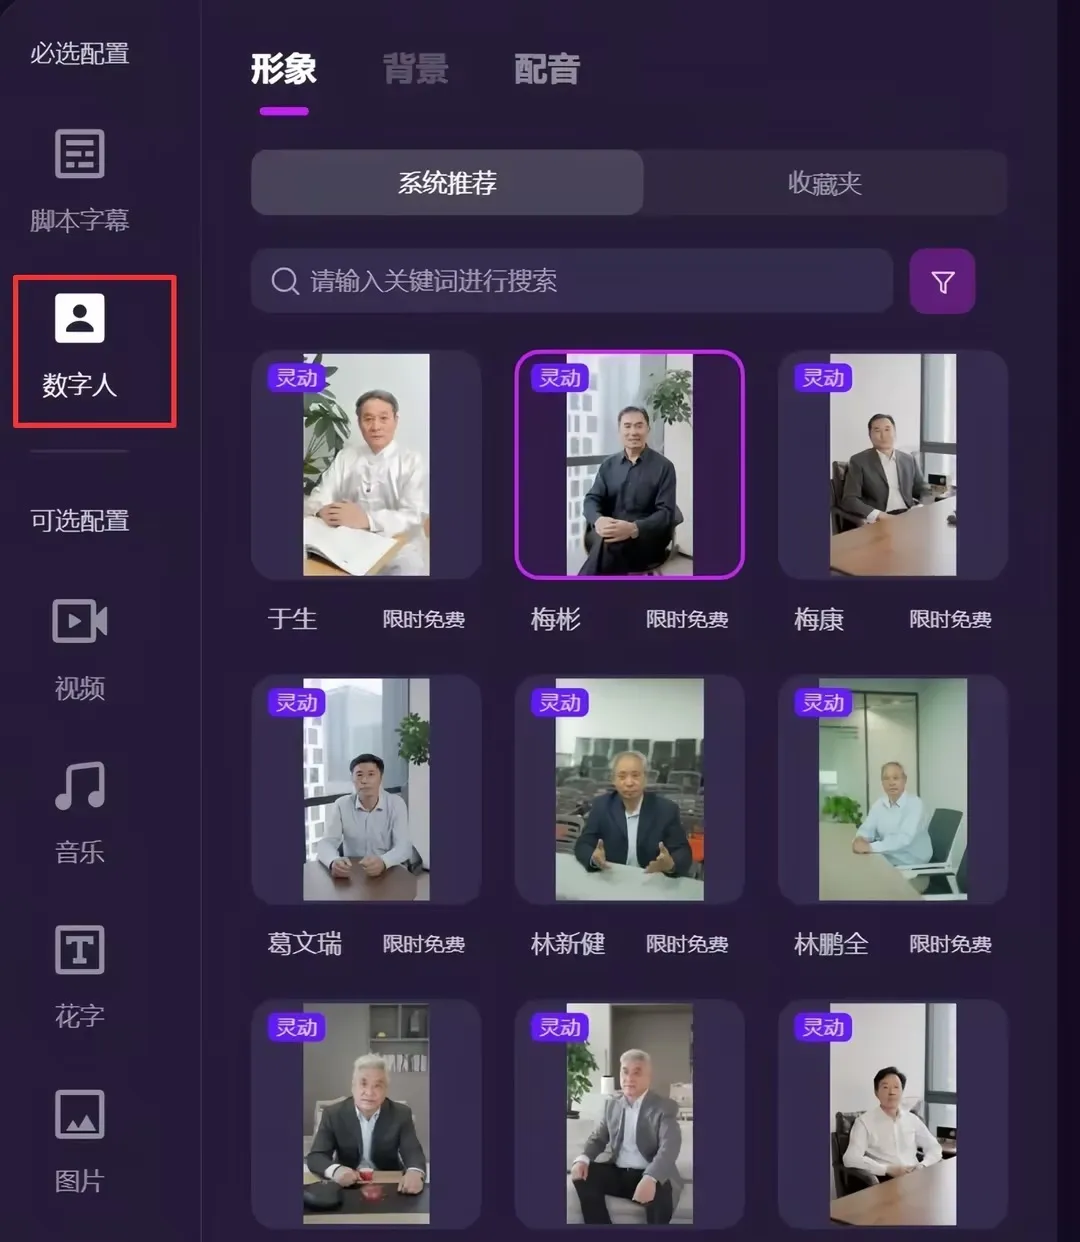
Task: Select the 收藏夹 favorites segment
Action: click(x=825, y=183)
